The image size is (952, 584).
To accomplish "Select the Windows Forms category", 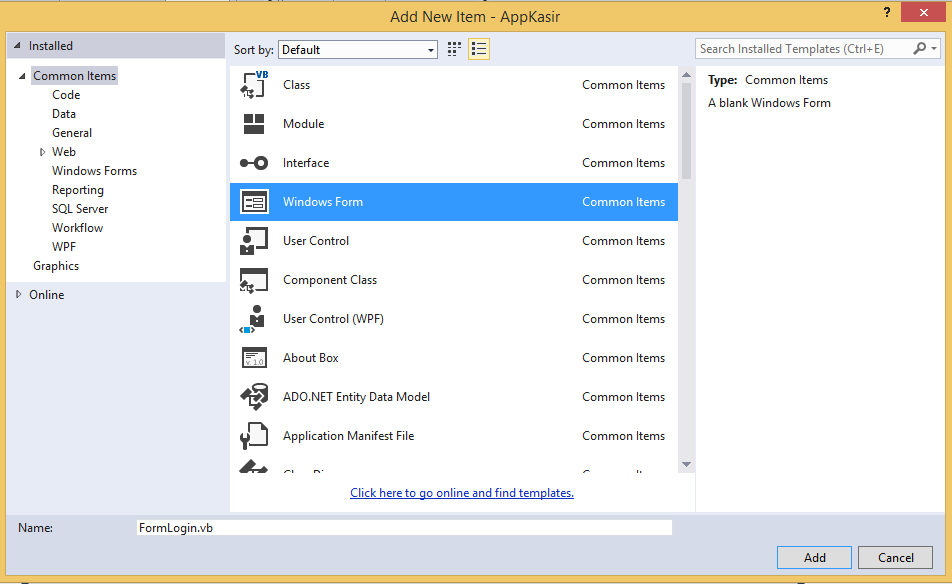I will pos(94,171).
